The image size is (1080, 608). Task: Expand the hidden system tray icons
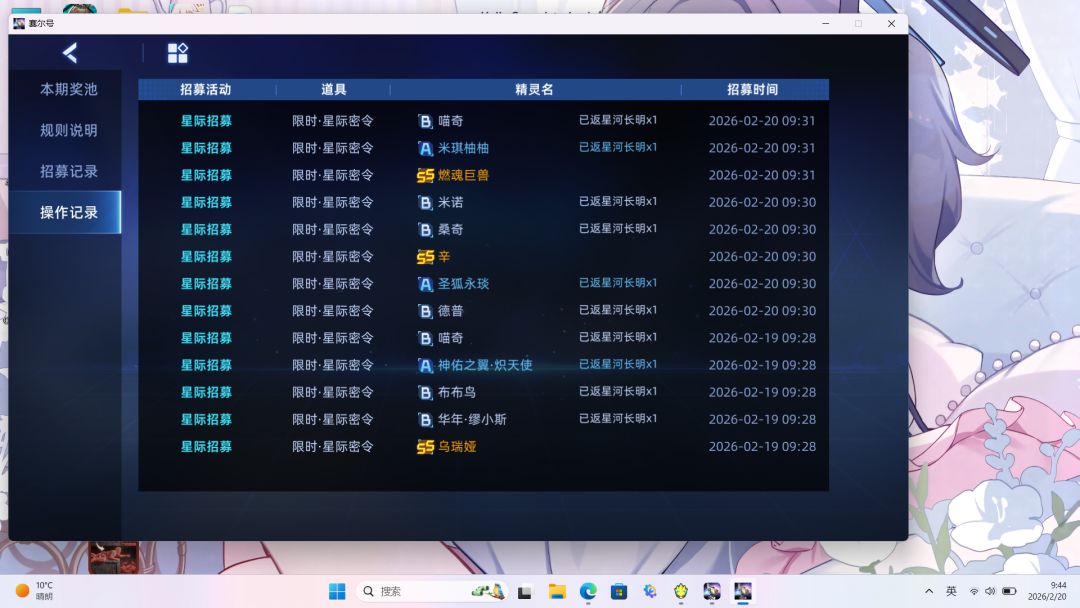(928, 591)
